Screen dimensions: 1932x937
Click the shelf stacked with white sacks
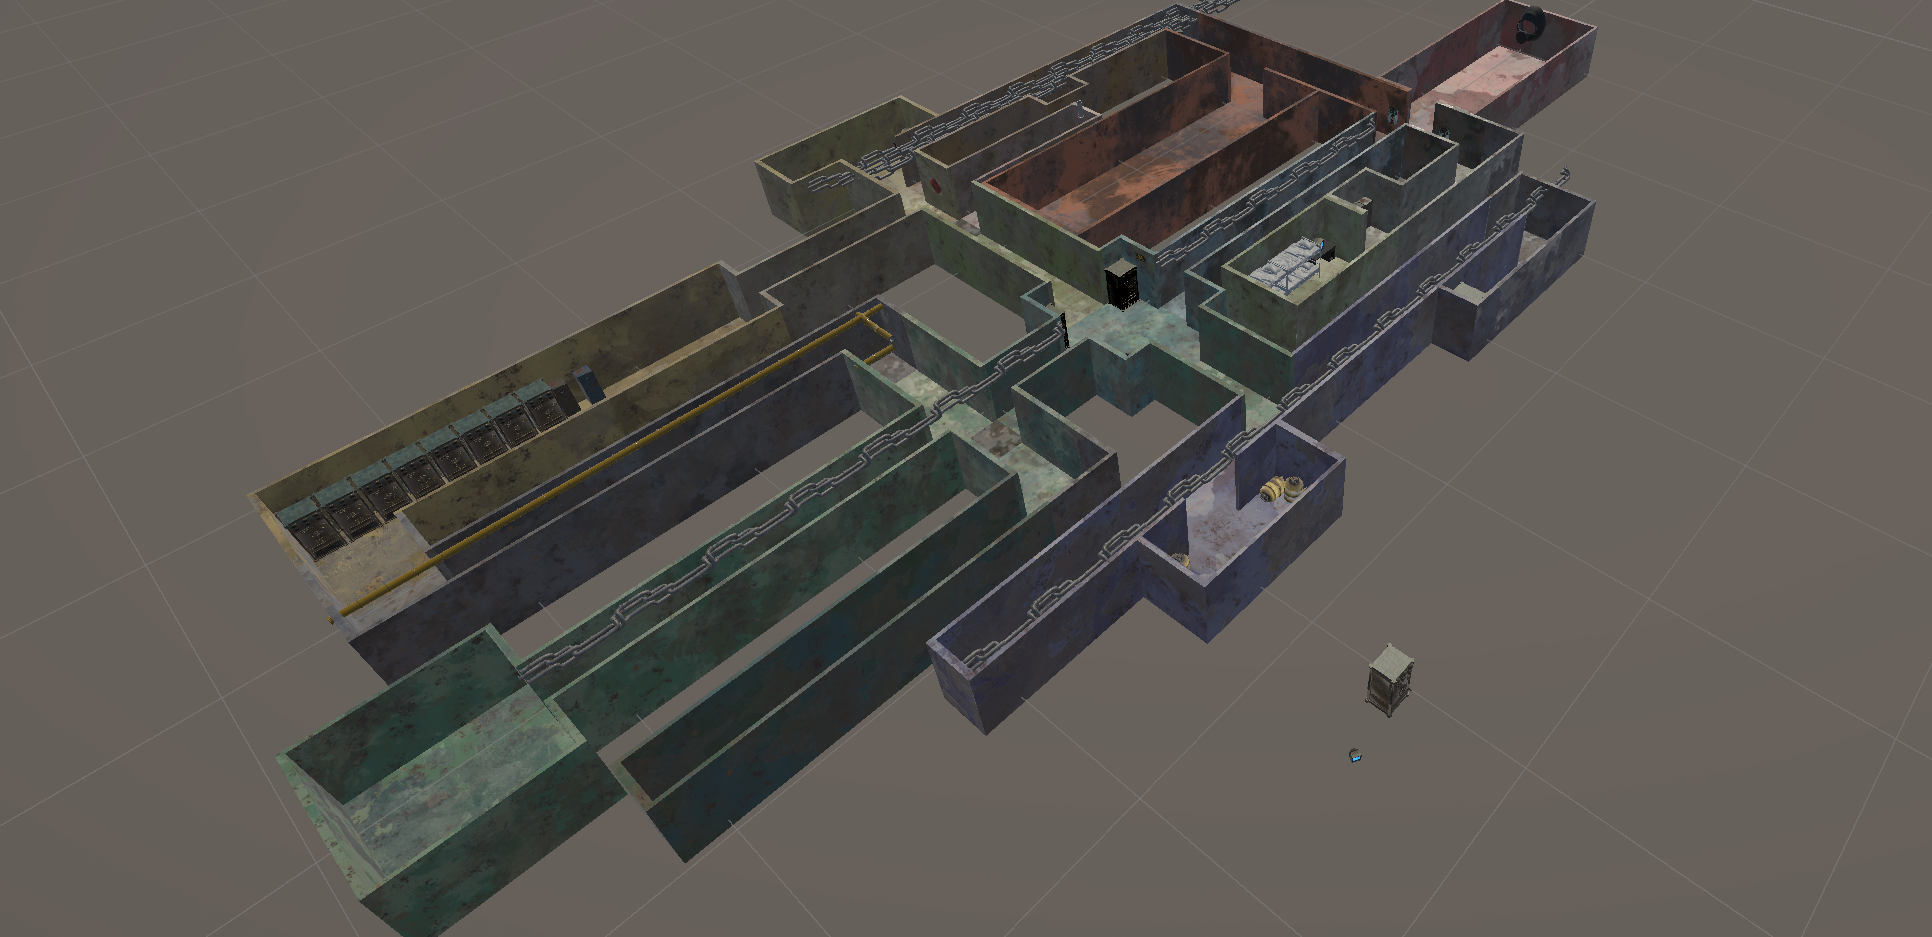point(1288,264)
